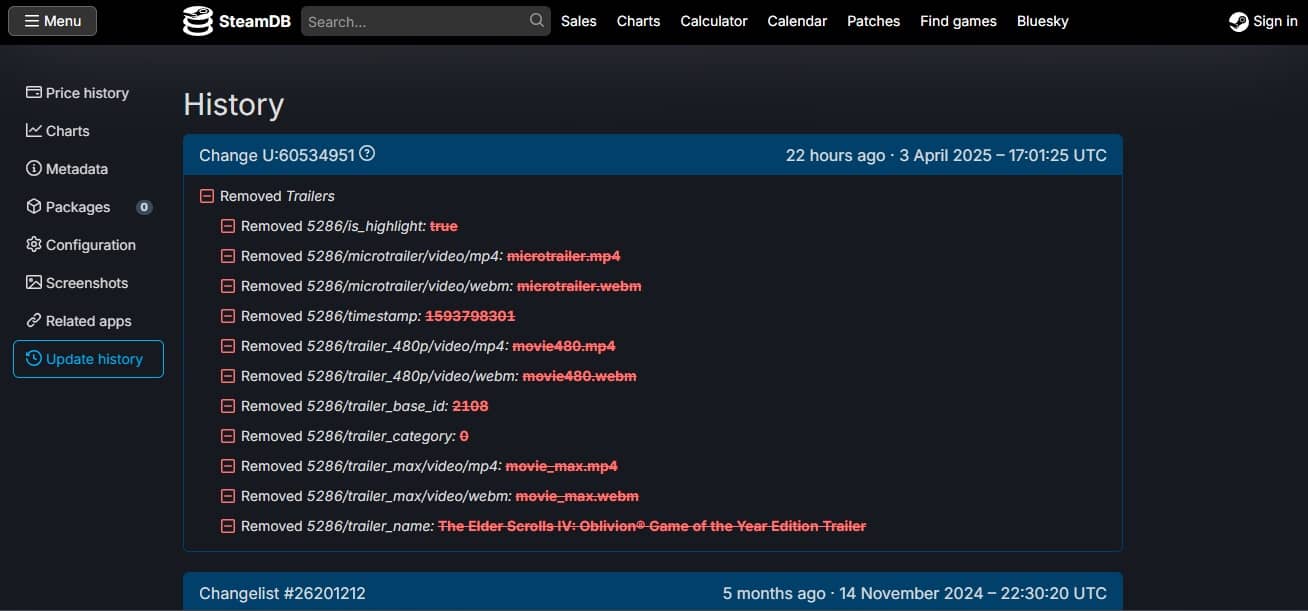Open Related apps sidebar tab

[x=88, y=321]
